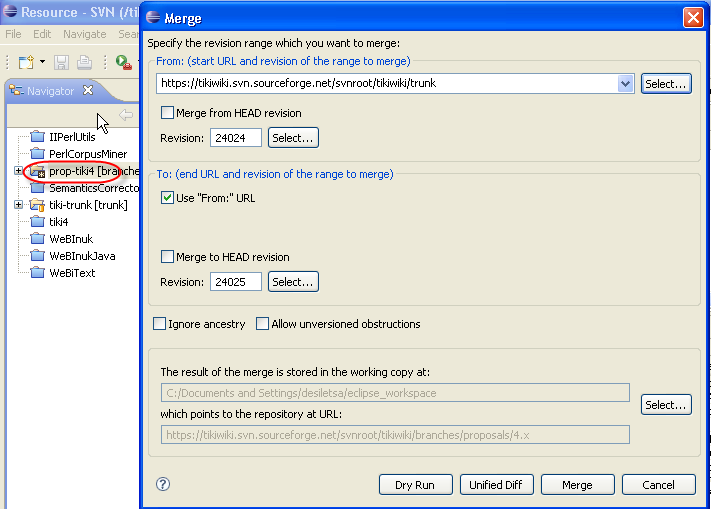Click Select beside the working copy path
This screenshot has width=711, height=509.
pyautogui.click(x=666, y=405)
